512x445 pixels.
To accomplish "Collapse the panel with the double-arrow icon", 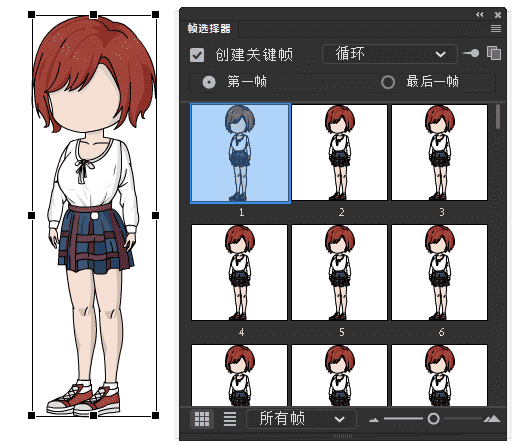I will [479, 15].
